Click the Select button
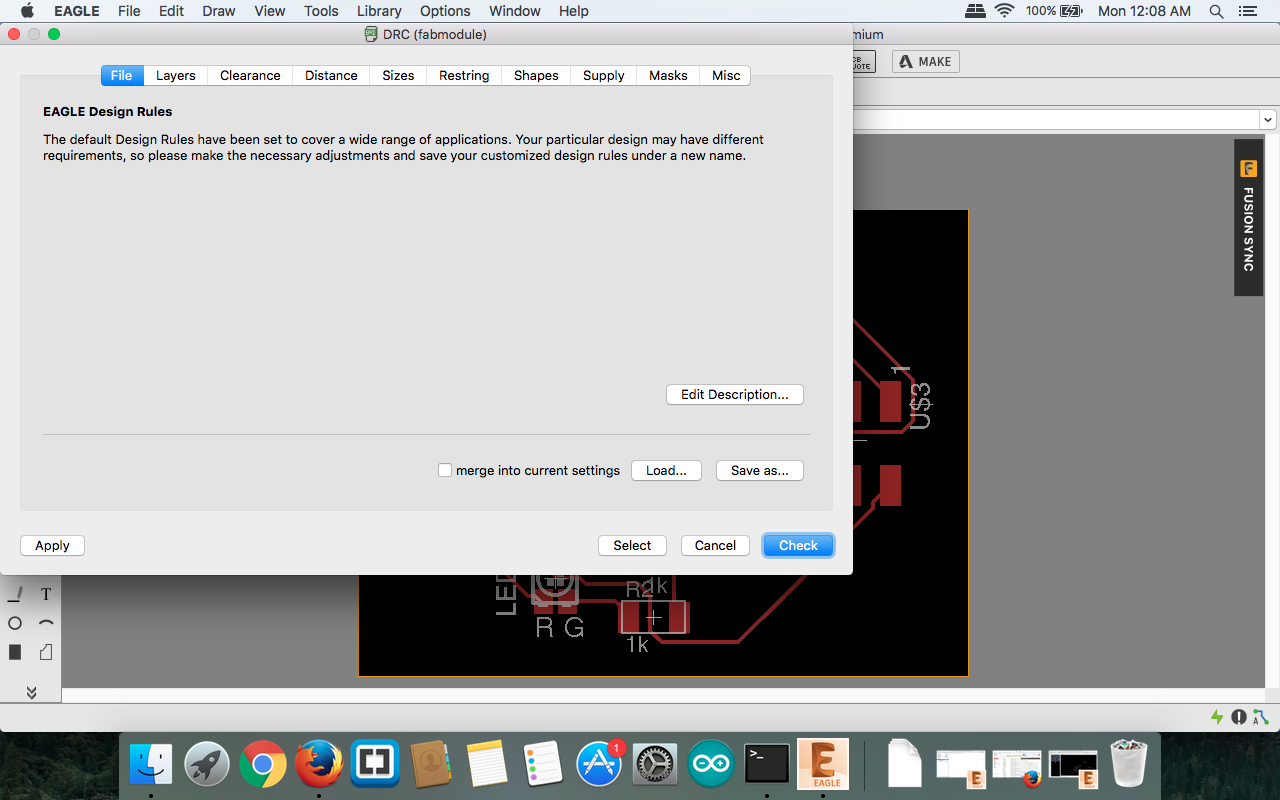The width and height of the screenshot is (1280, 800). coord(632,545)
